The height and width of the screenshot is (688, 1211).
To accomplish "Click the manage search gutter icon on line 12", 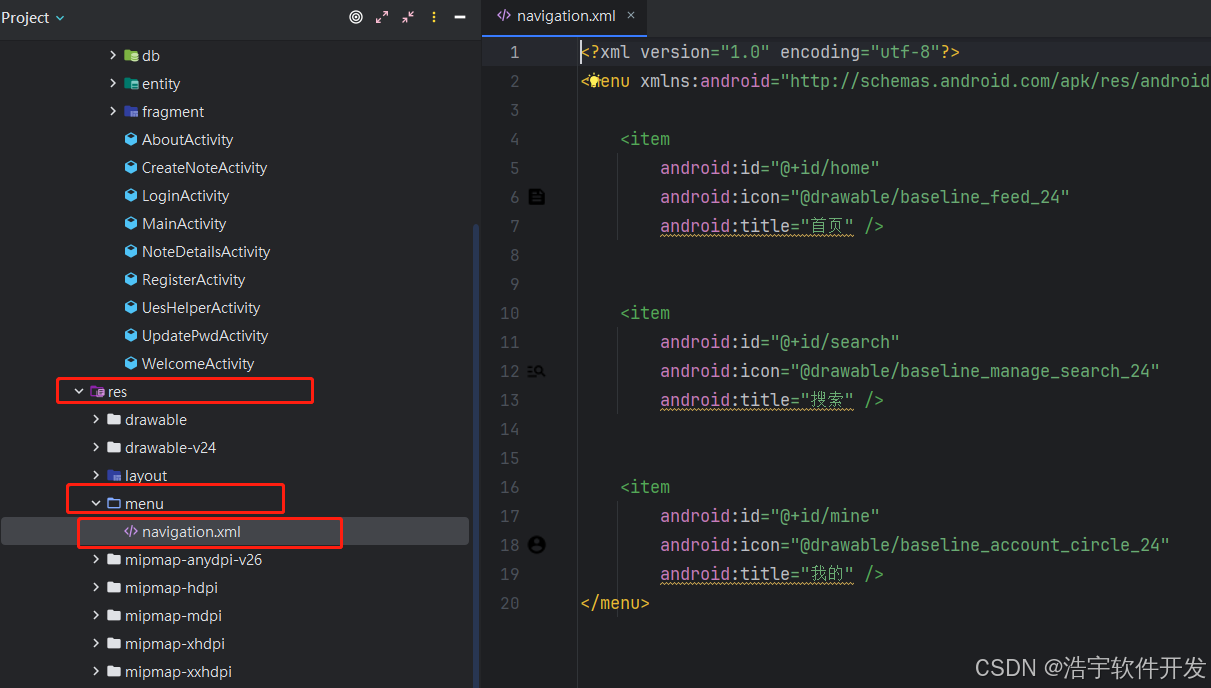I will [x=537, y=371].
